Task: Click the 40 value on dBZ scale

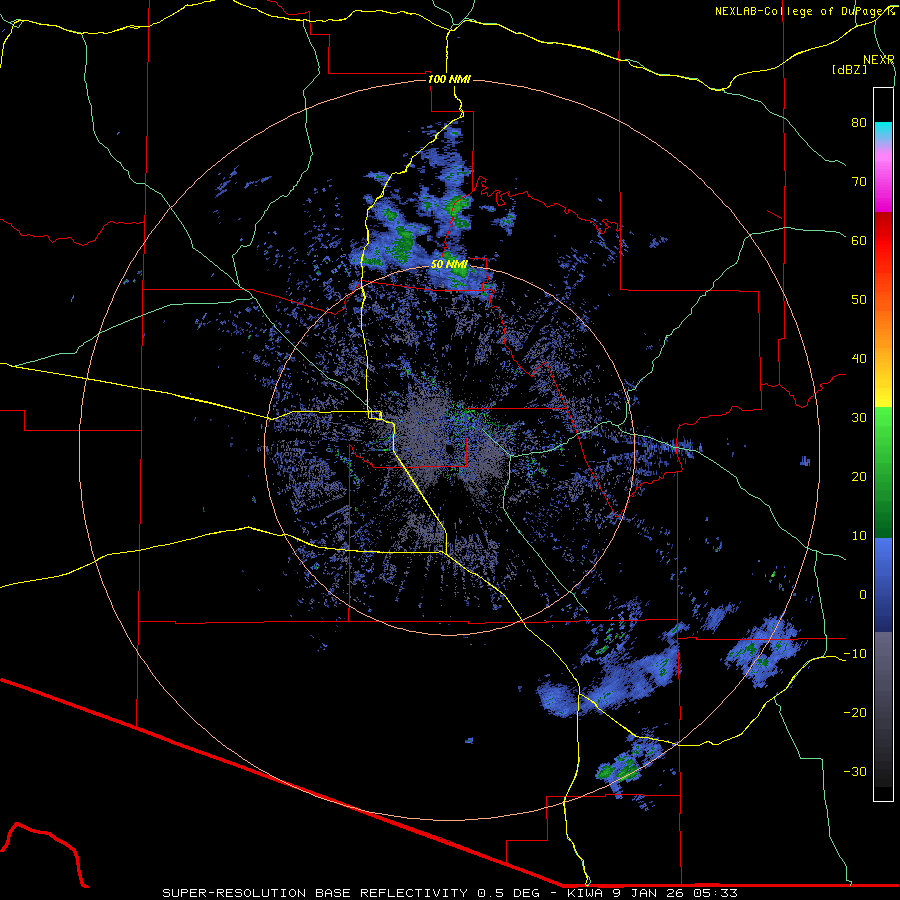Action: coord(859,359)
